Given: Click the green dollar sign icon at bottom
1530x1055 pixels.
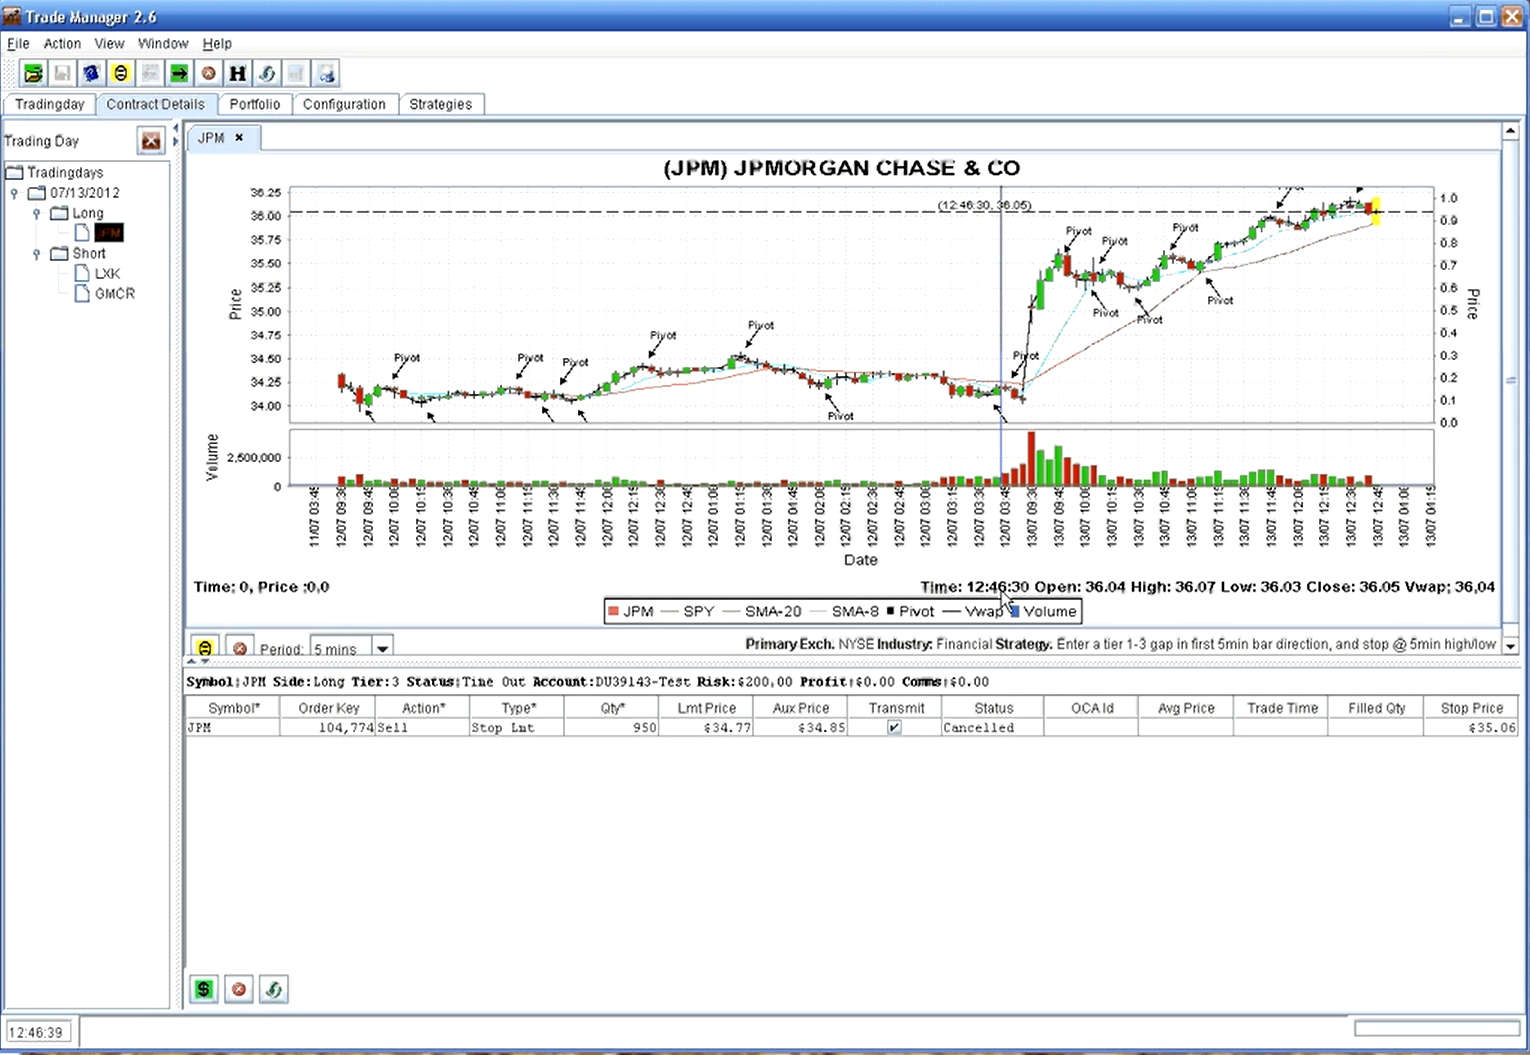Looking at the screenshot, I should (204, 989).
